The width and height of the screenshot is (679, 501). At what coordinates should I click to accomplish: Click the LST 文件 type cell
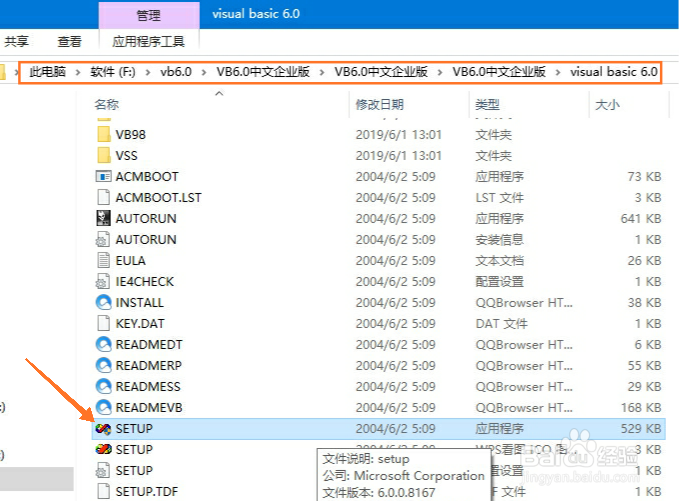(x=499, y=197)
